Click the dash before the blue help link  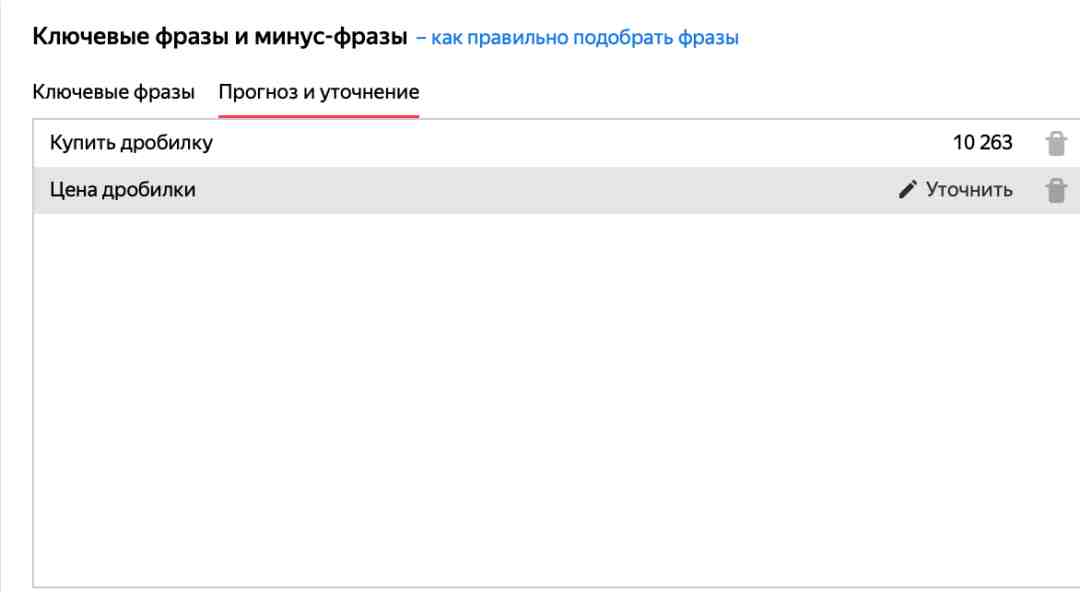[x=421, y=38]
